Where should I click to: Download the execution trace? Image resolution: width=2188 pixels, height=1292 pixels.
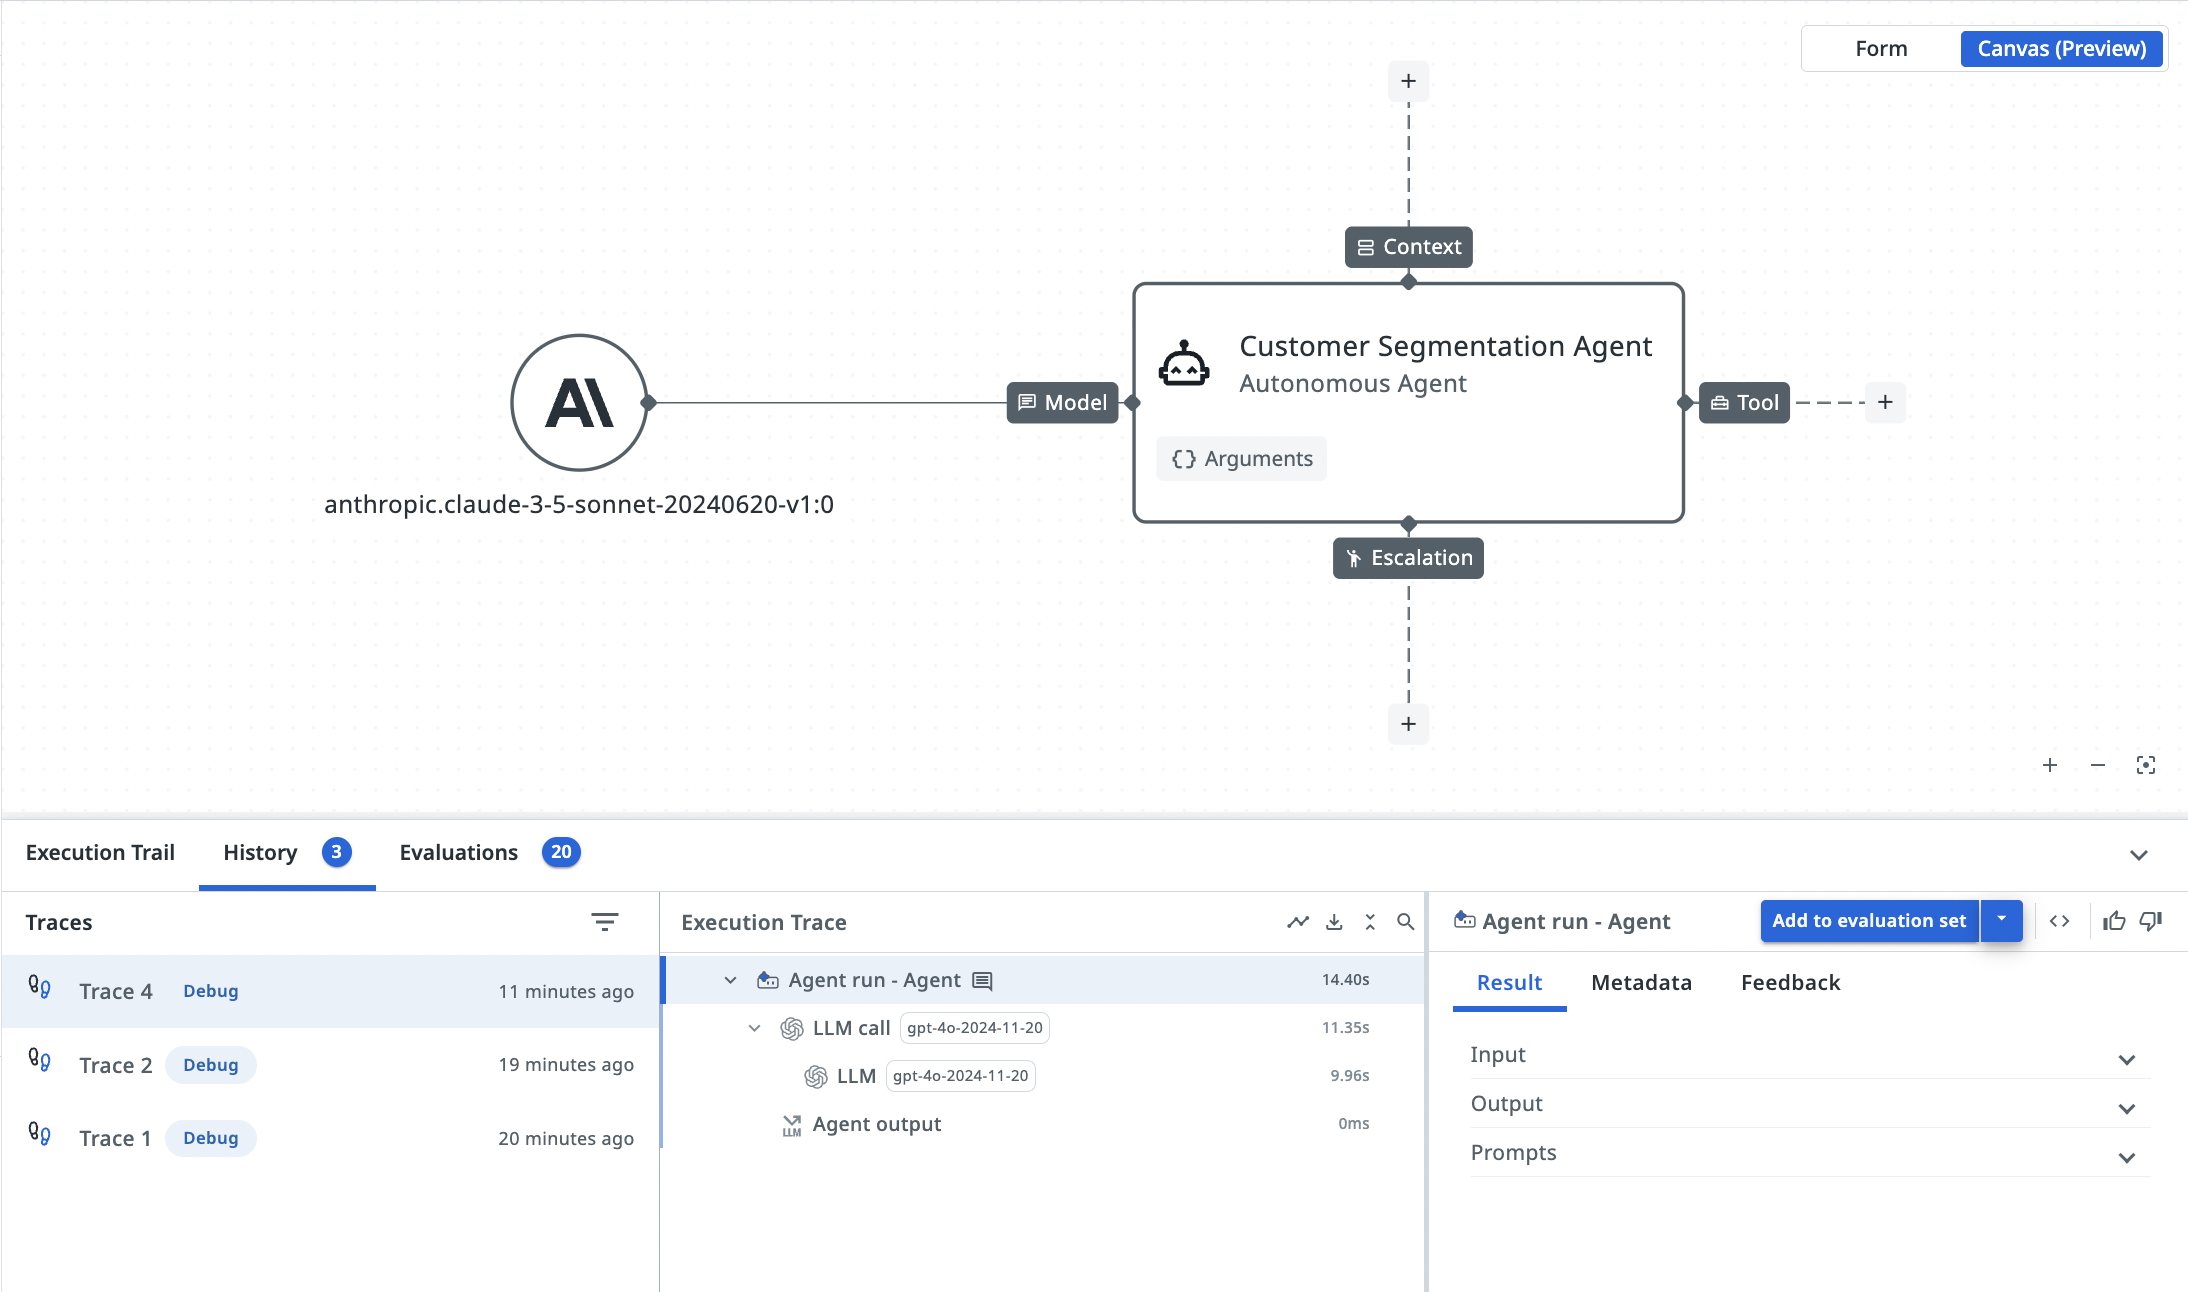1334,922
